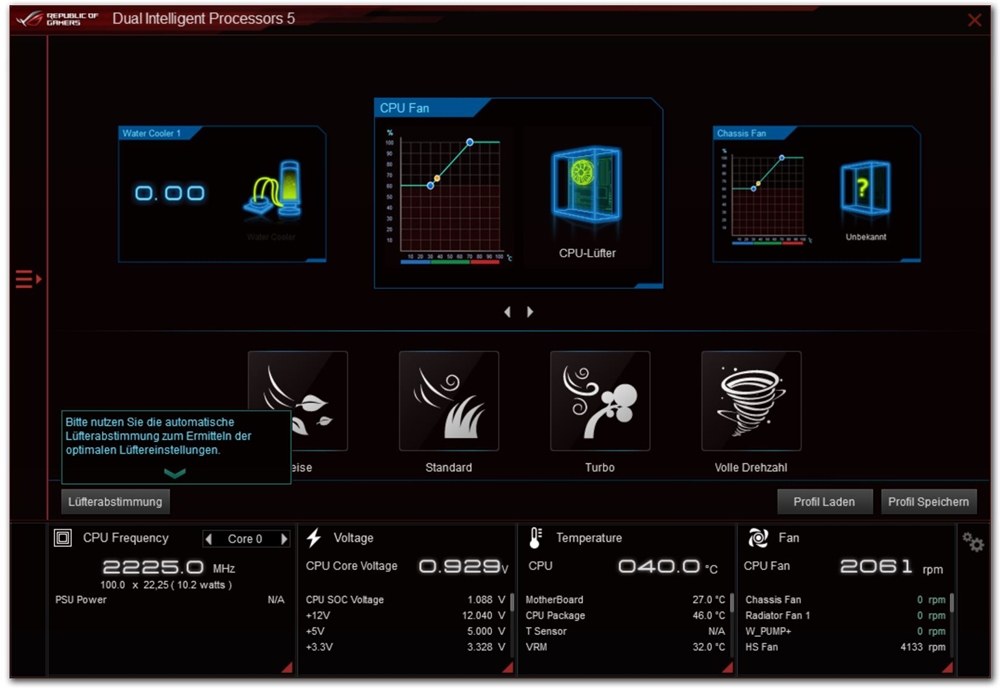
Task: Select next core in CPU Frequency
Action: point(284,539)
